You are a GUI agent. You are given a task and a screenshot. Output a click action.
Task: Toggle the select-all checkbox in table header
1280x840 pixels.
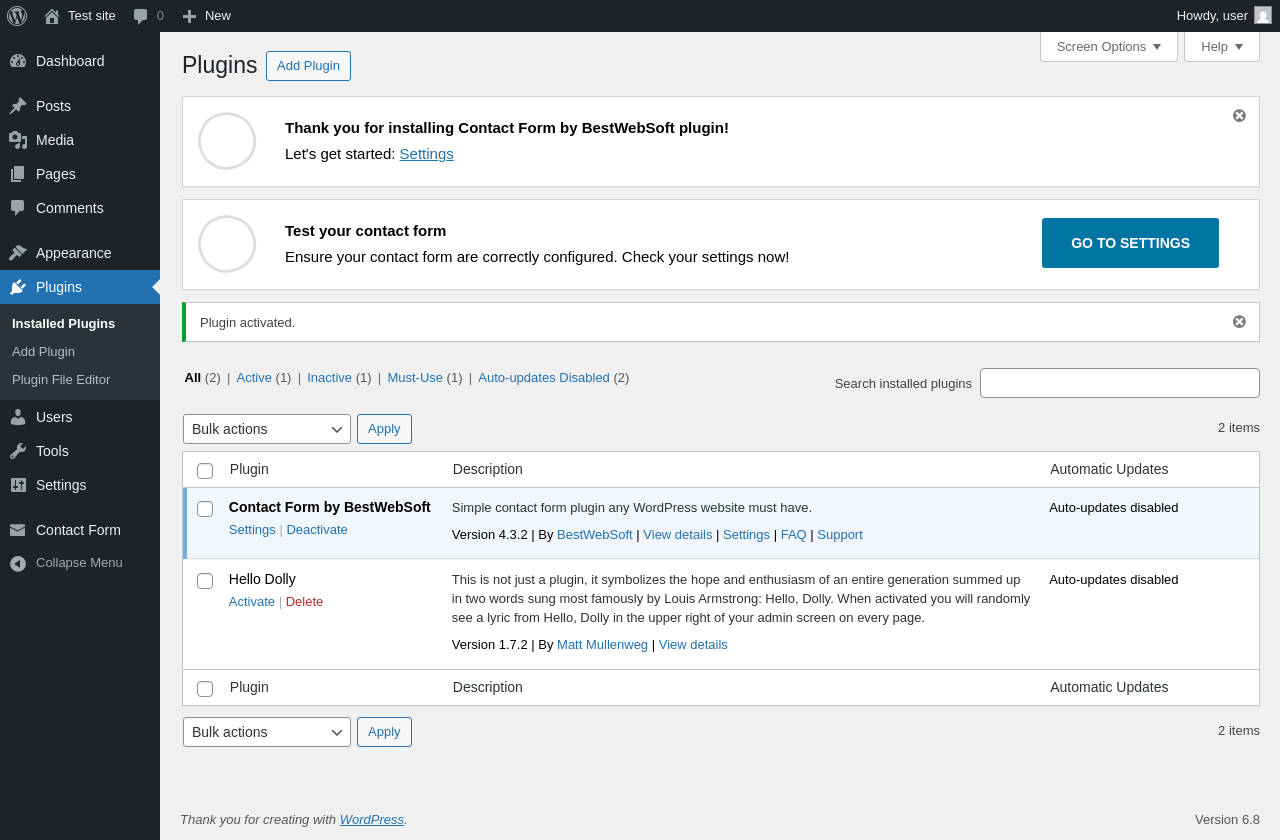pos(205,471)
